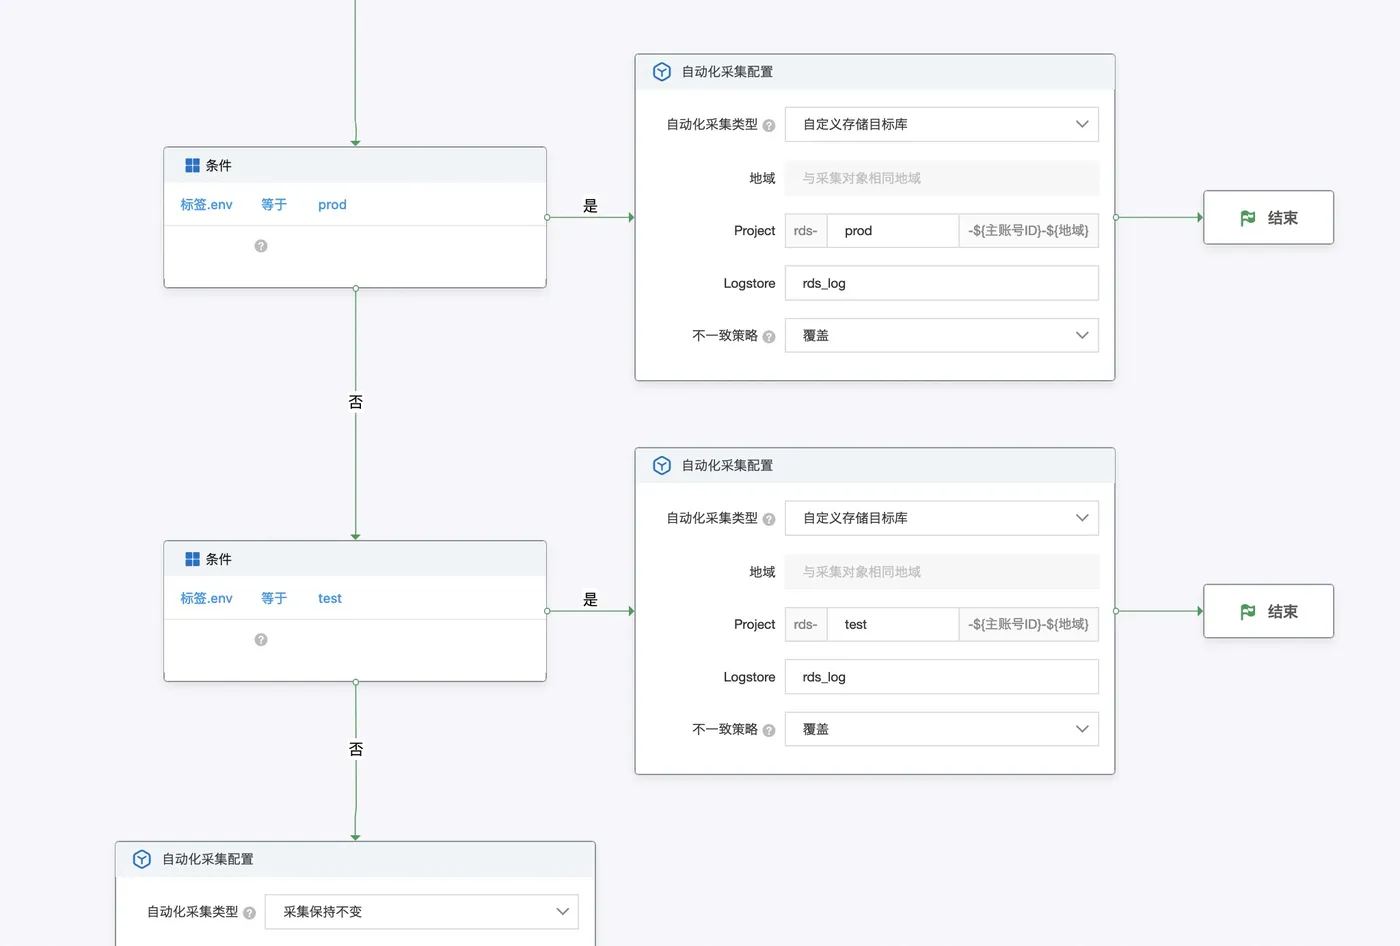Open the 采集保持不变 collection type dropdown
The height and width of the screenshot is (946, 1400).
pyautogui.click(x=422, y=911)
